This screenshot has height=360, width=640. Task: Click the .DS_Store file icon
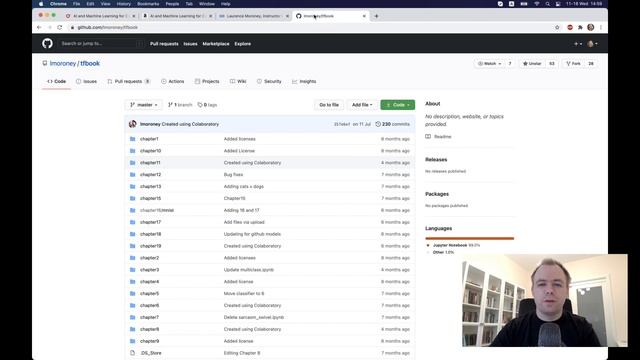coord(132,353)
